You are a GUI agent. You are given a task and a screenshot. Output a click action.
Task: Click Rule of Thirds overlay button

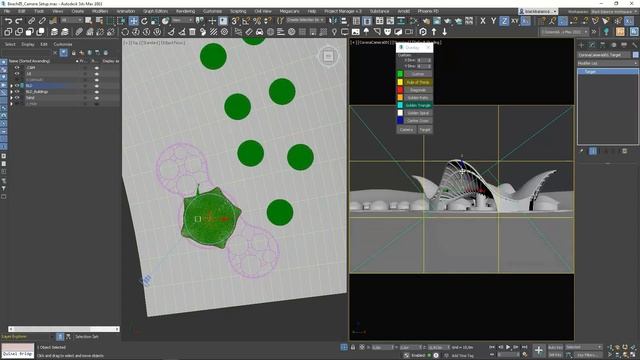click(x=418, y=82)
